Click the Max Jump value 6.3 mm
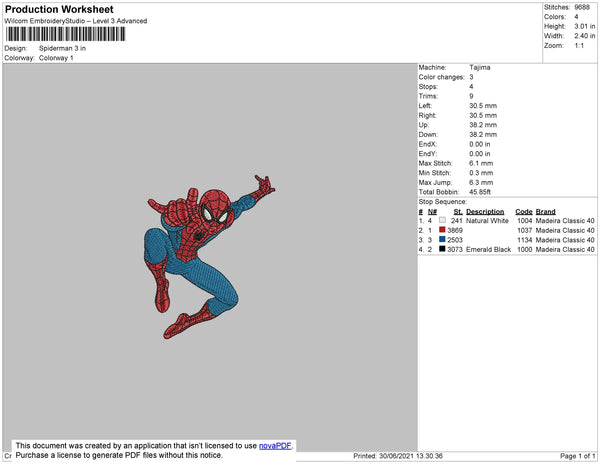This screenshot has width=600, height=464. click(x=481, y=182)
